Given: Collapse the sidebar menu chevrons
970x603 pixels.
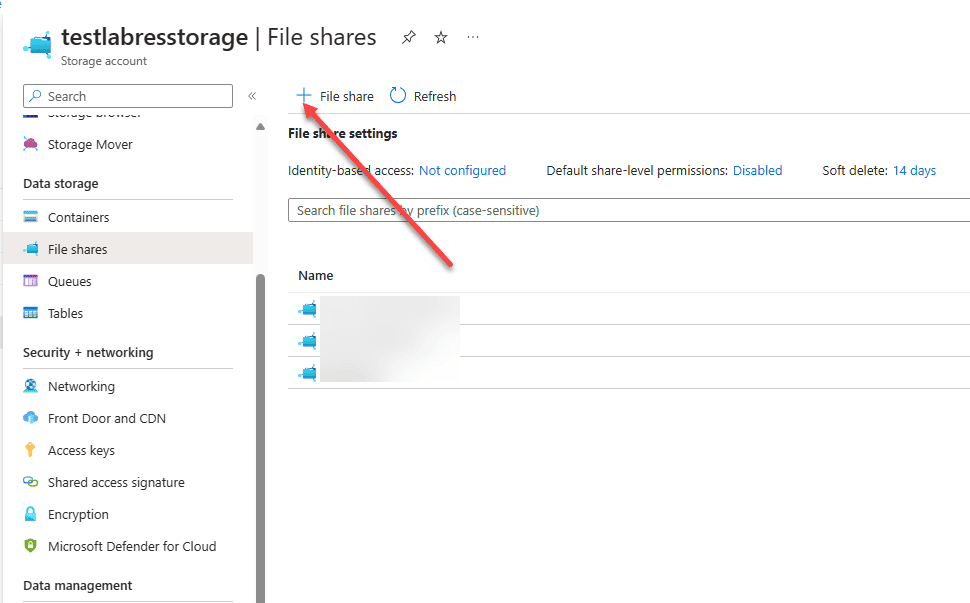Looking at the screenshot, I should point(252,96).
